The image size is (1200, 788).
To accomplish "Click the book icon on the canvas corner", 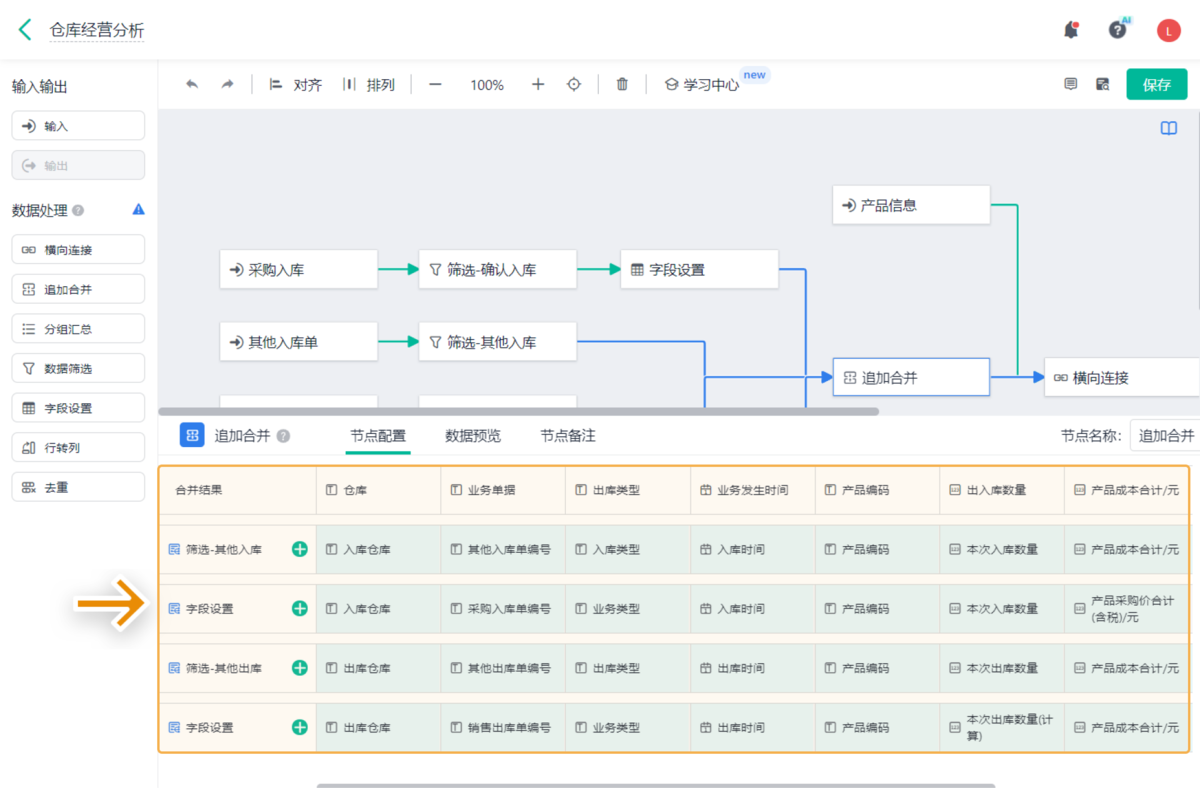I will point(1168,128).
